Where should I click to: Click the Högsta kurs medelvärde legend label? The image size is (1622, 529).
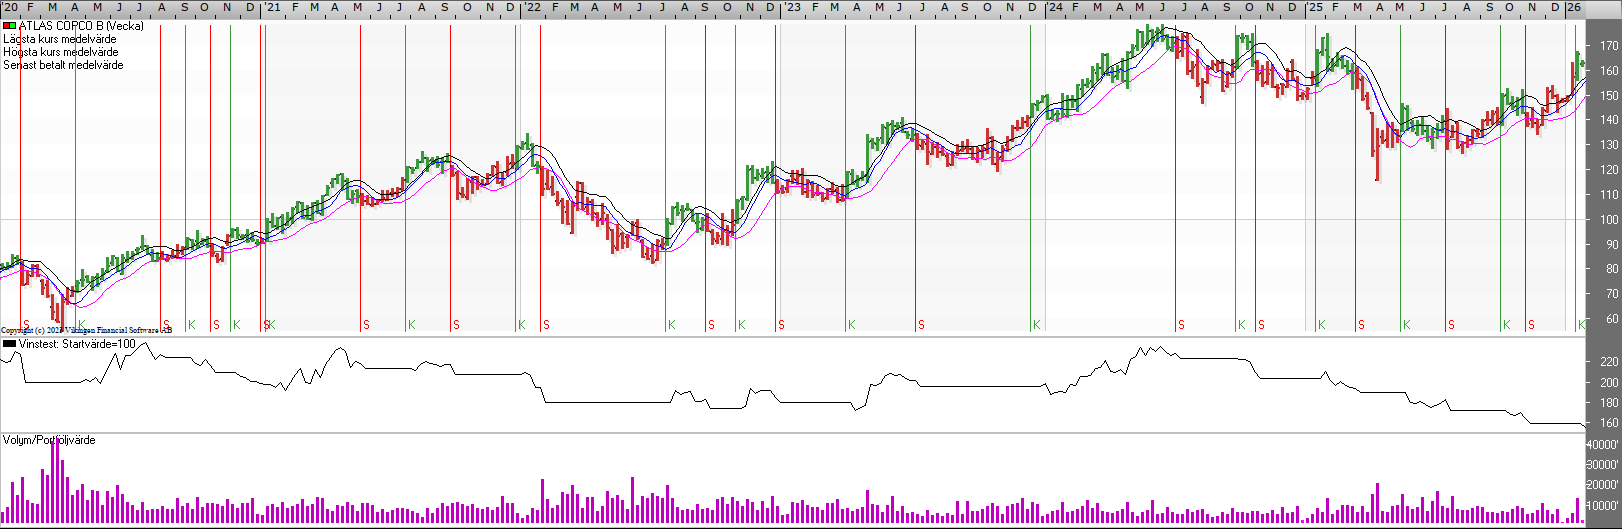pyautogui.click(x=60, y=52)
